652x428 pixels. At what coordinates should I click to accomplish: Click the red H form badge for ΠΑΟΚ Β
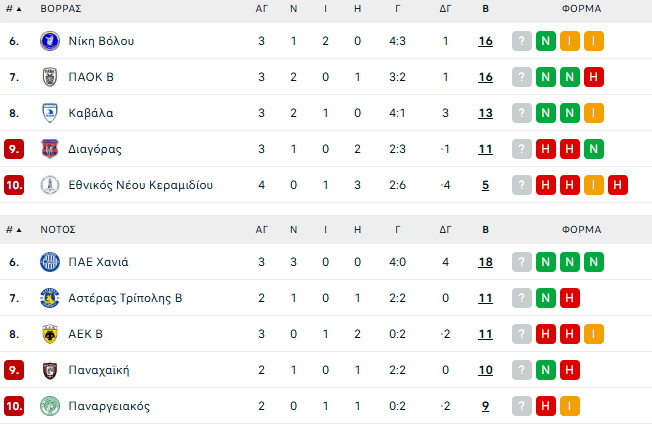[x=593, y=77]
